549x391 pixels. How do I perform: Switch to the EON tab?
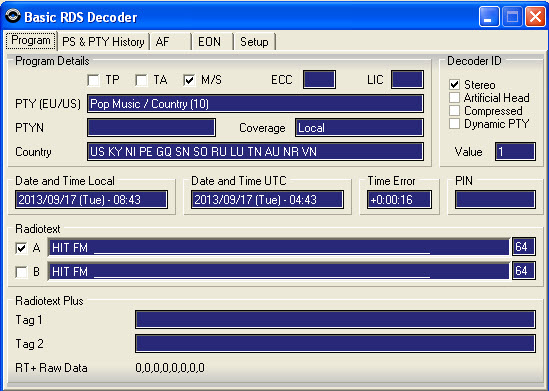point(212,42)
